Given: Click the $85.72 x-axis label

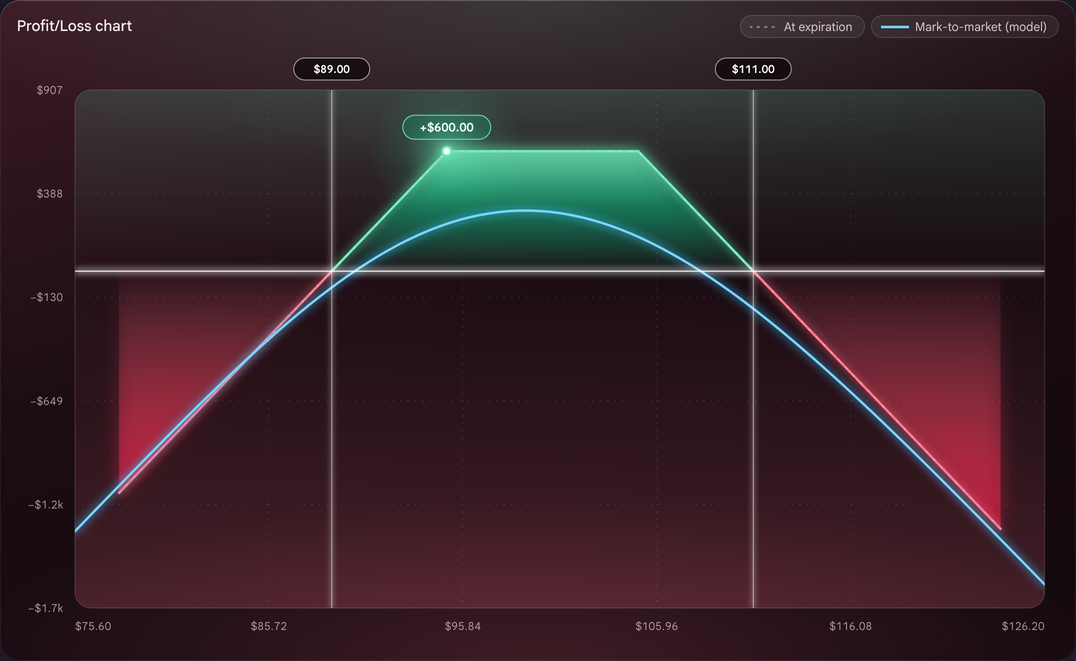Looking at the screenshot, I should click(x=268, y=626).
